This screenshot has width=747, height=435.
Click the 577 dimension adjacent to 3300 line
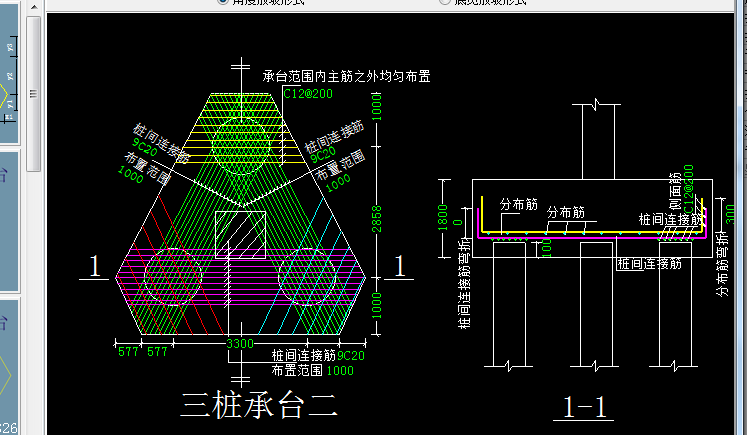click(157, 352)
